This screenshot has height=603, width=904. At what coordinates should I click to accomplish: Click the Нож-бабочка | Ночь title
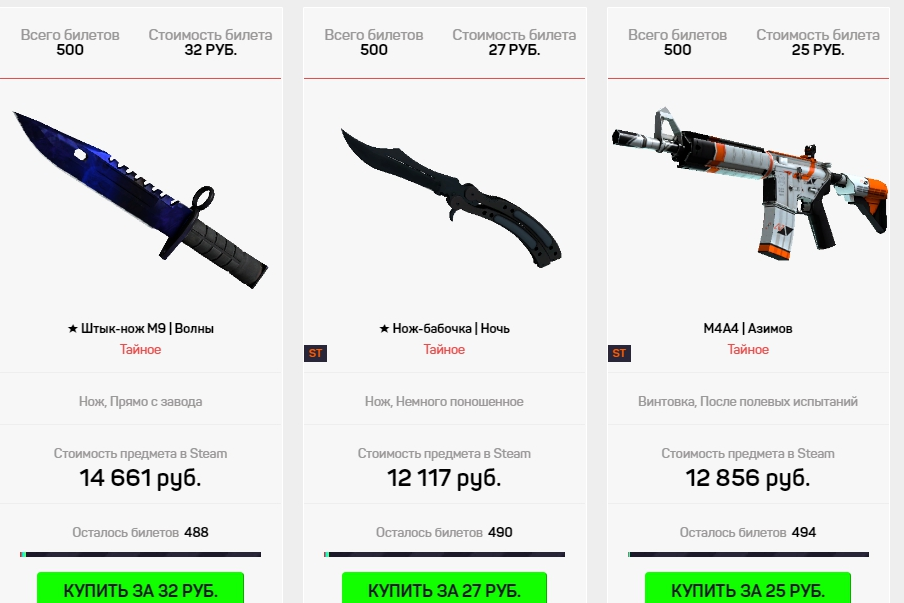(x=445, y=329)
